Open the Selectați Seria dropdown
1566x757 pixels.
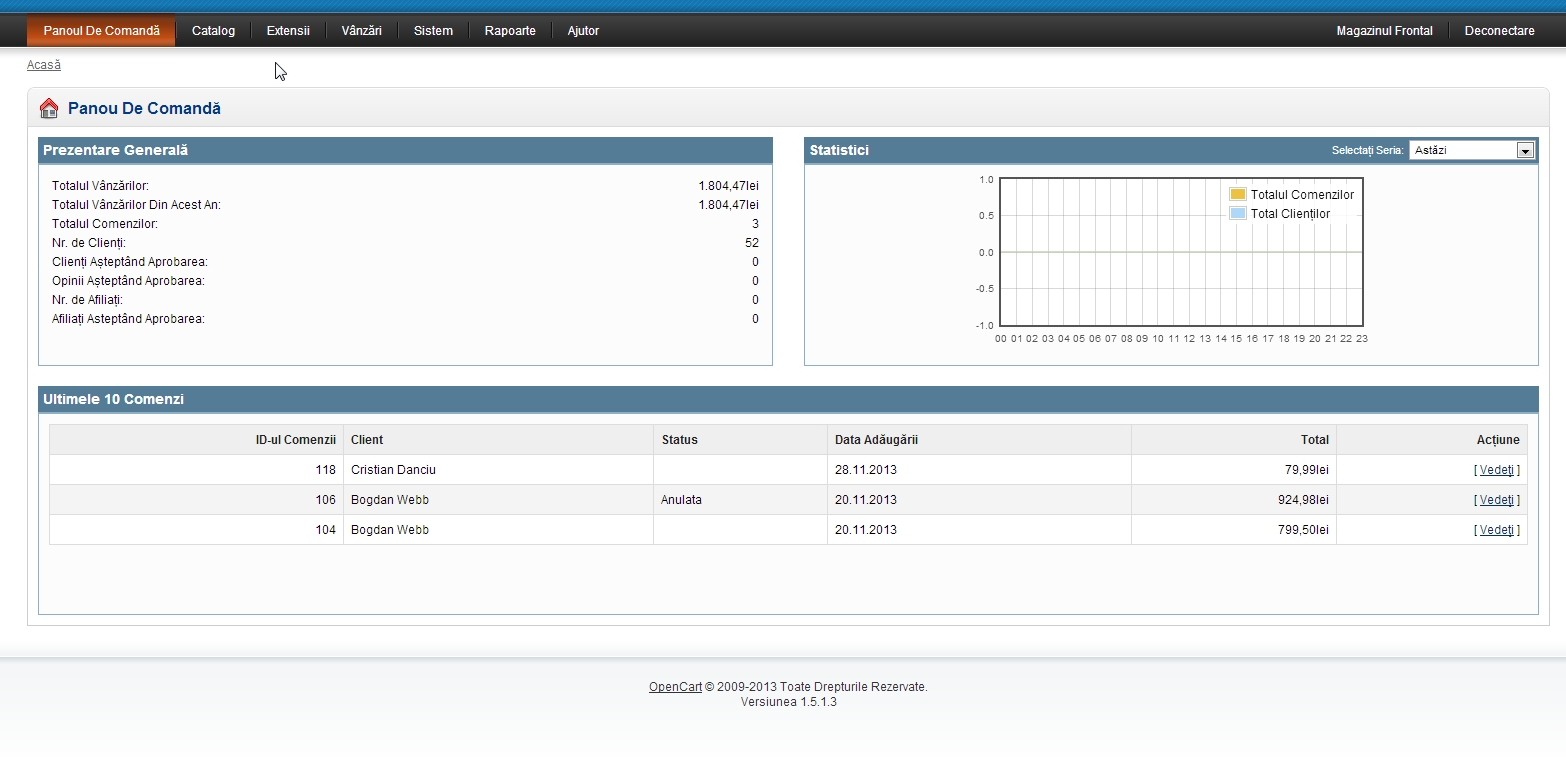point(1471,150)
